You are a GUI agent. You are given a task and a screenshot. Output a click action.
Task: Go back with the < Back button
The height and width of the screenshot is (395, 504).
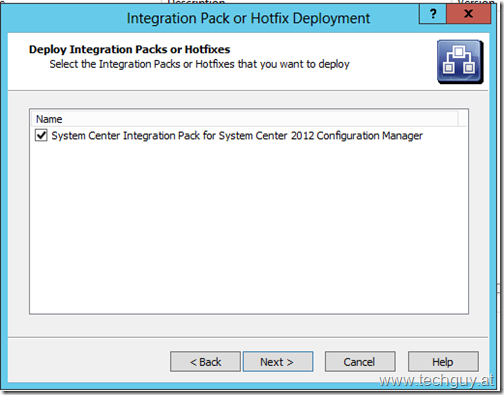pyautogui.click(x=205, y=361)
